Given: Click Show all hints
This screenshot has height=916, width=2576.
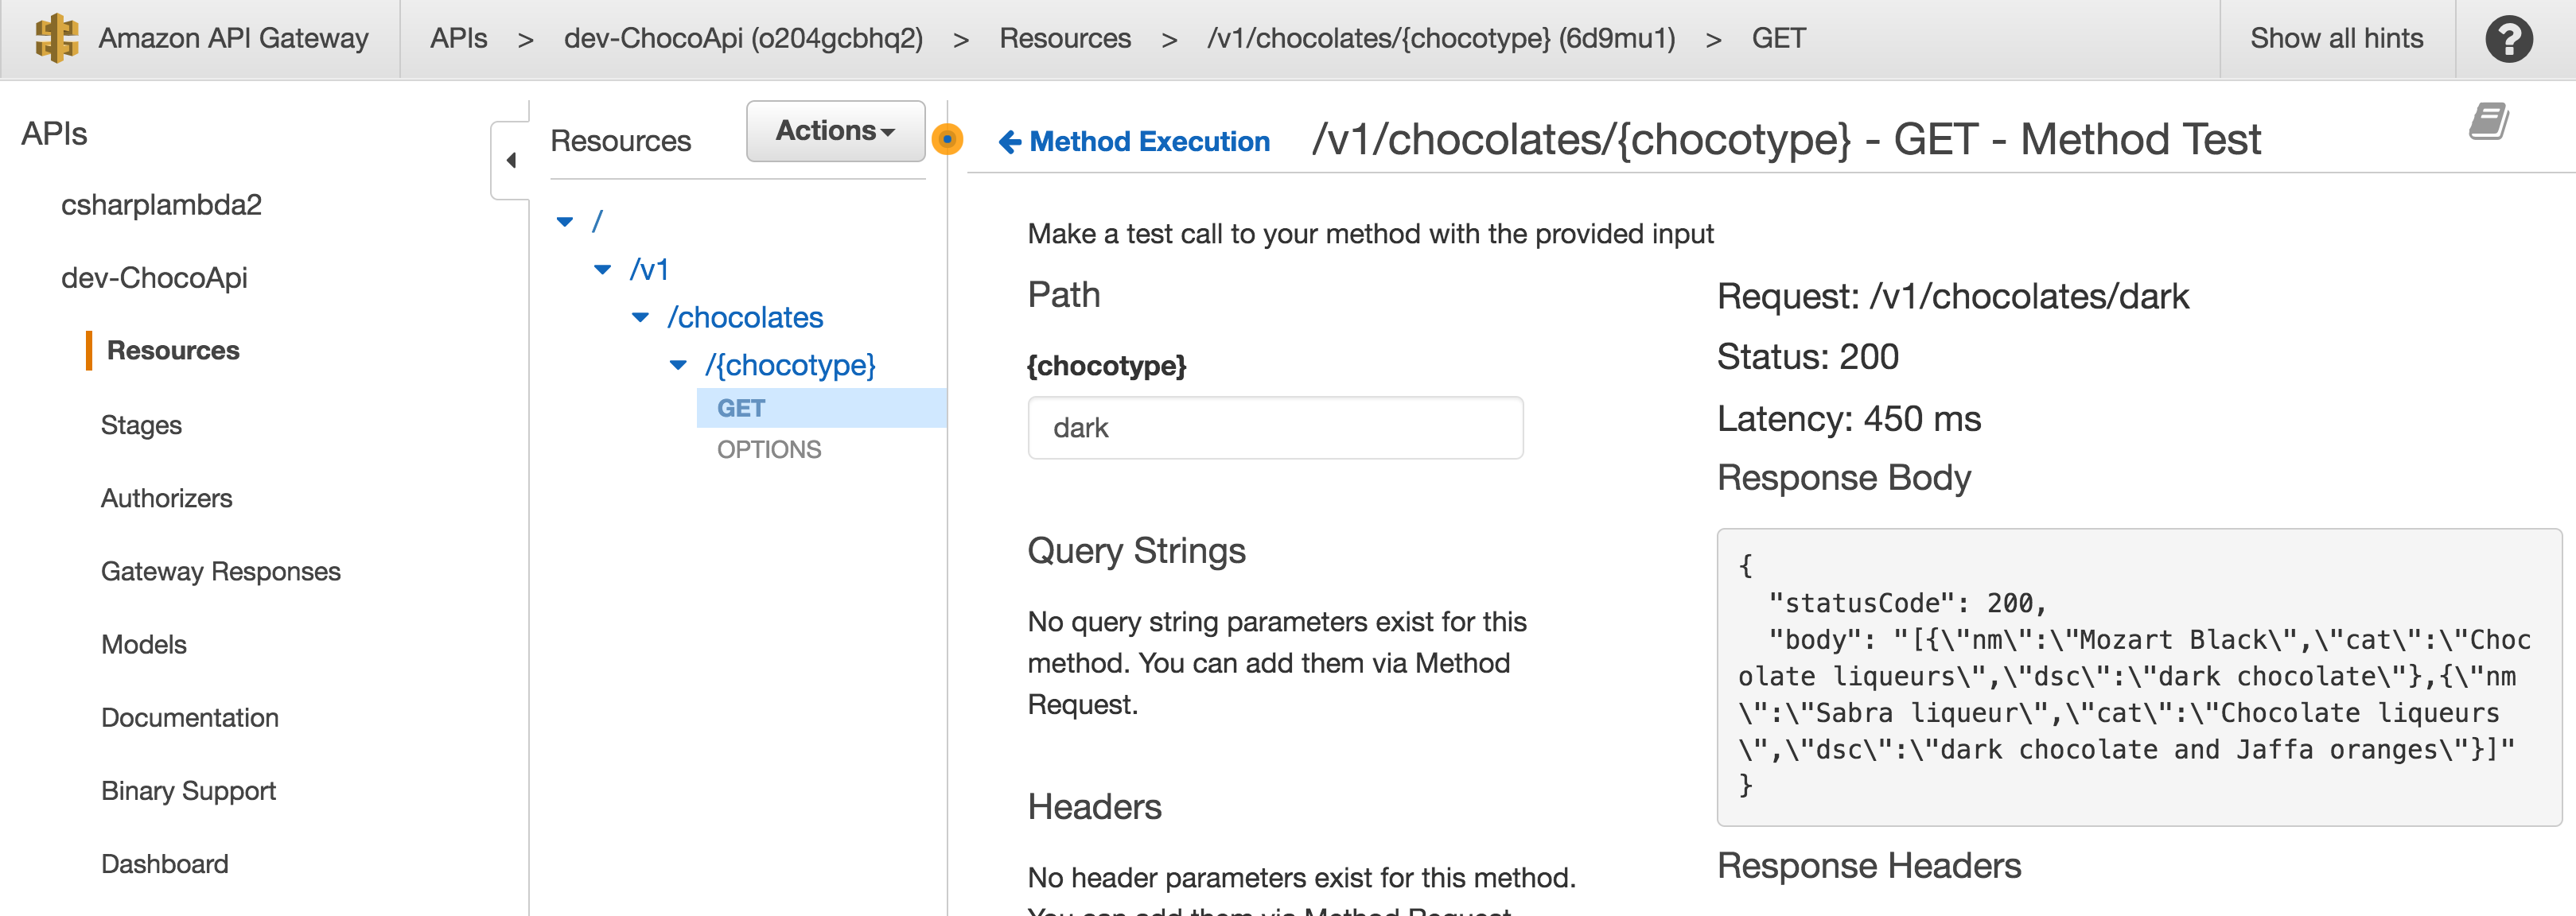Looking at the screenshot, I should tap(2336, 38).
